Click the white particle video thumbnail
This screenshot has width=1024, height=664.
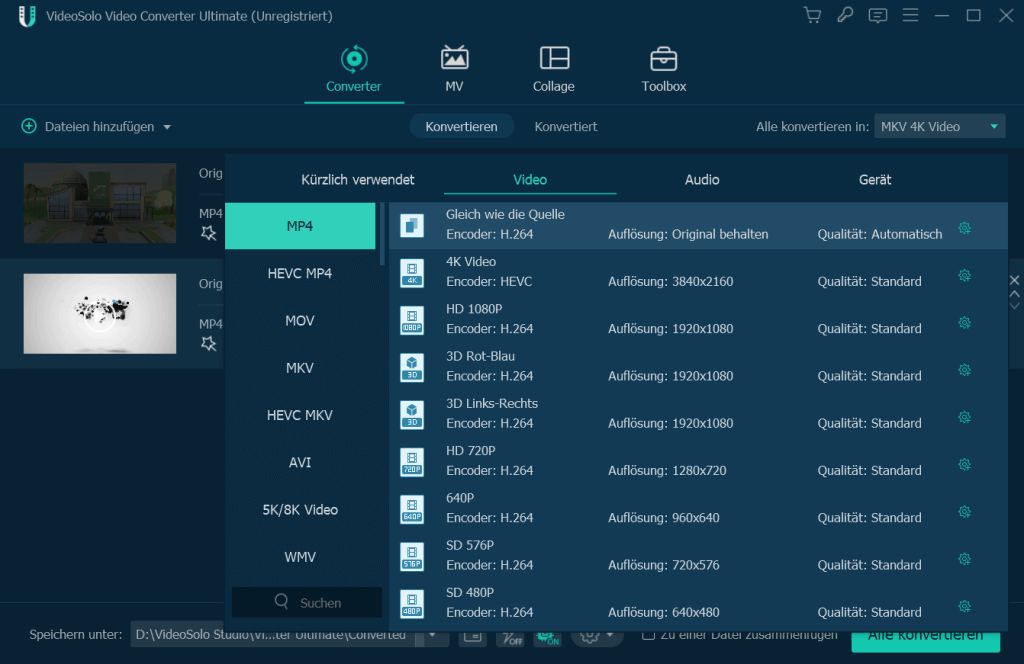(x=100, y=313)
